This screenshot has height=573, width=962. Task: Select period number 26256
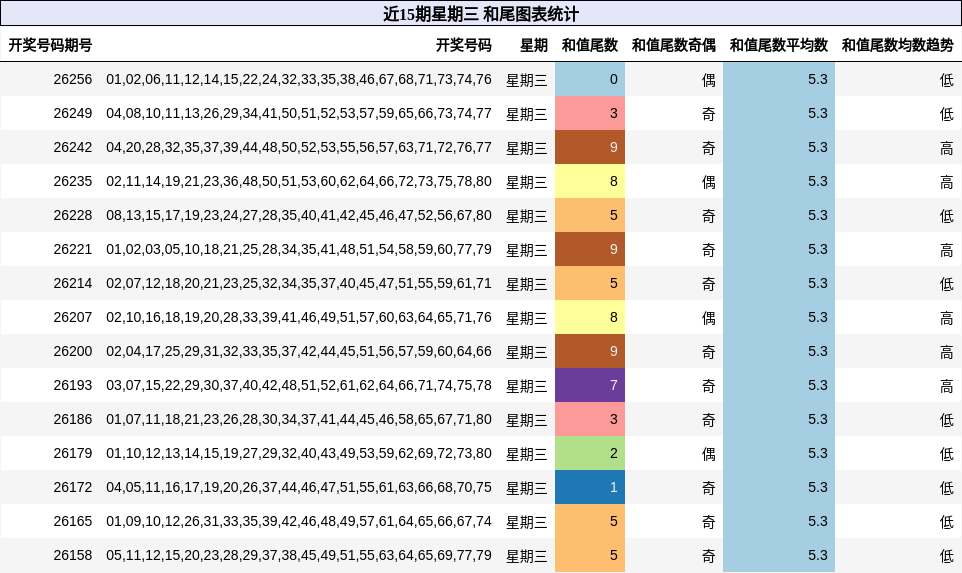[72, 80]
